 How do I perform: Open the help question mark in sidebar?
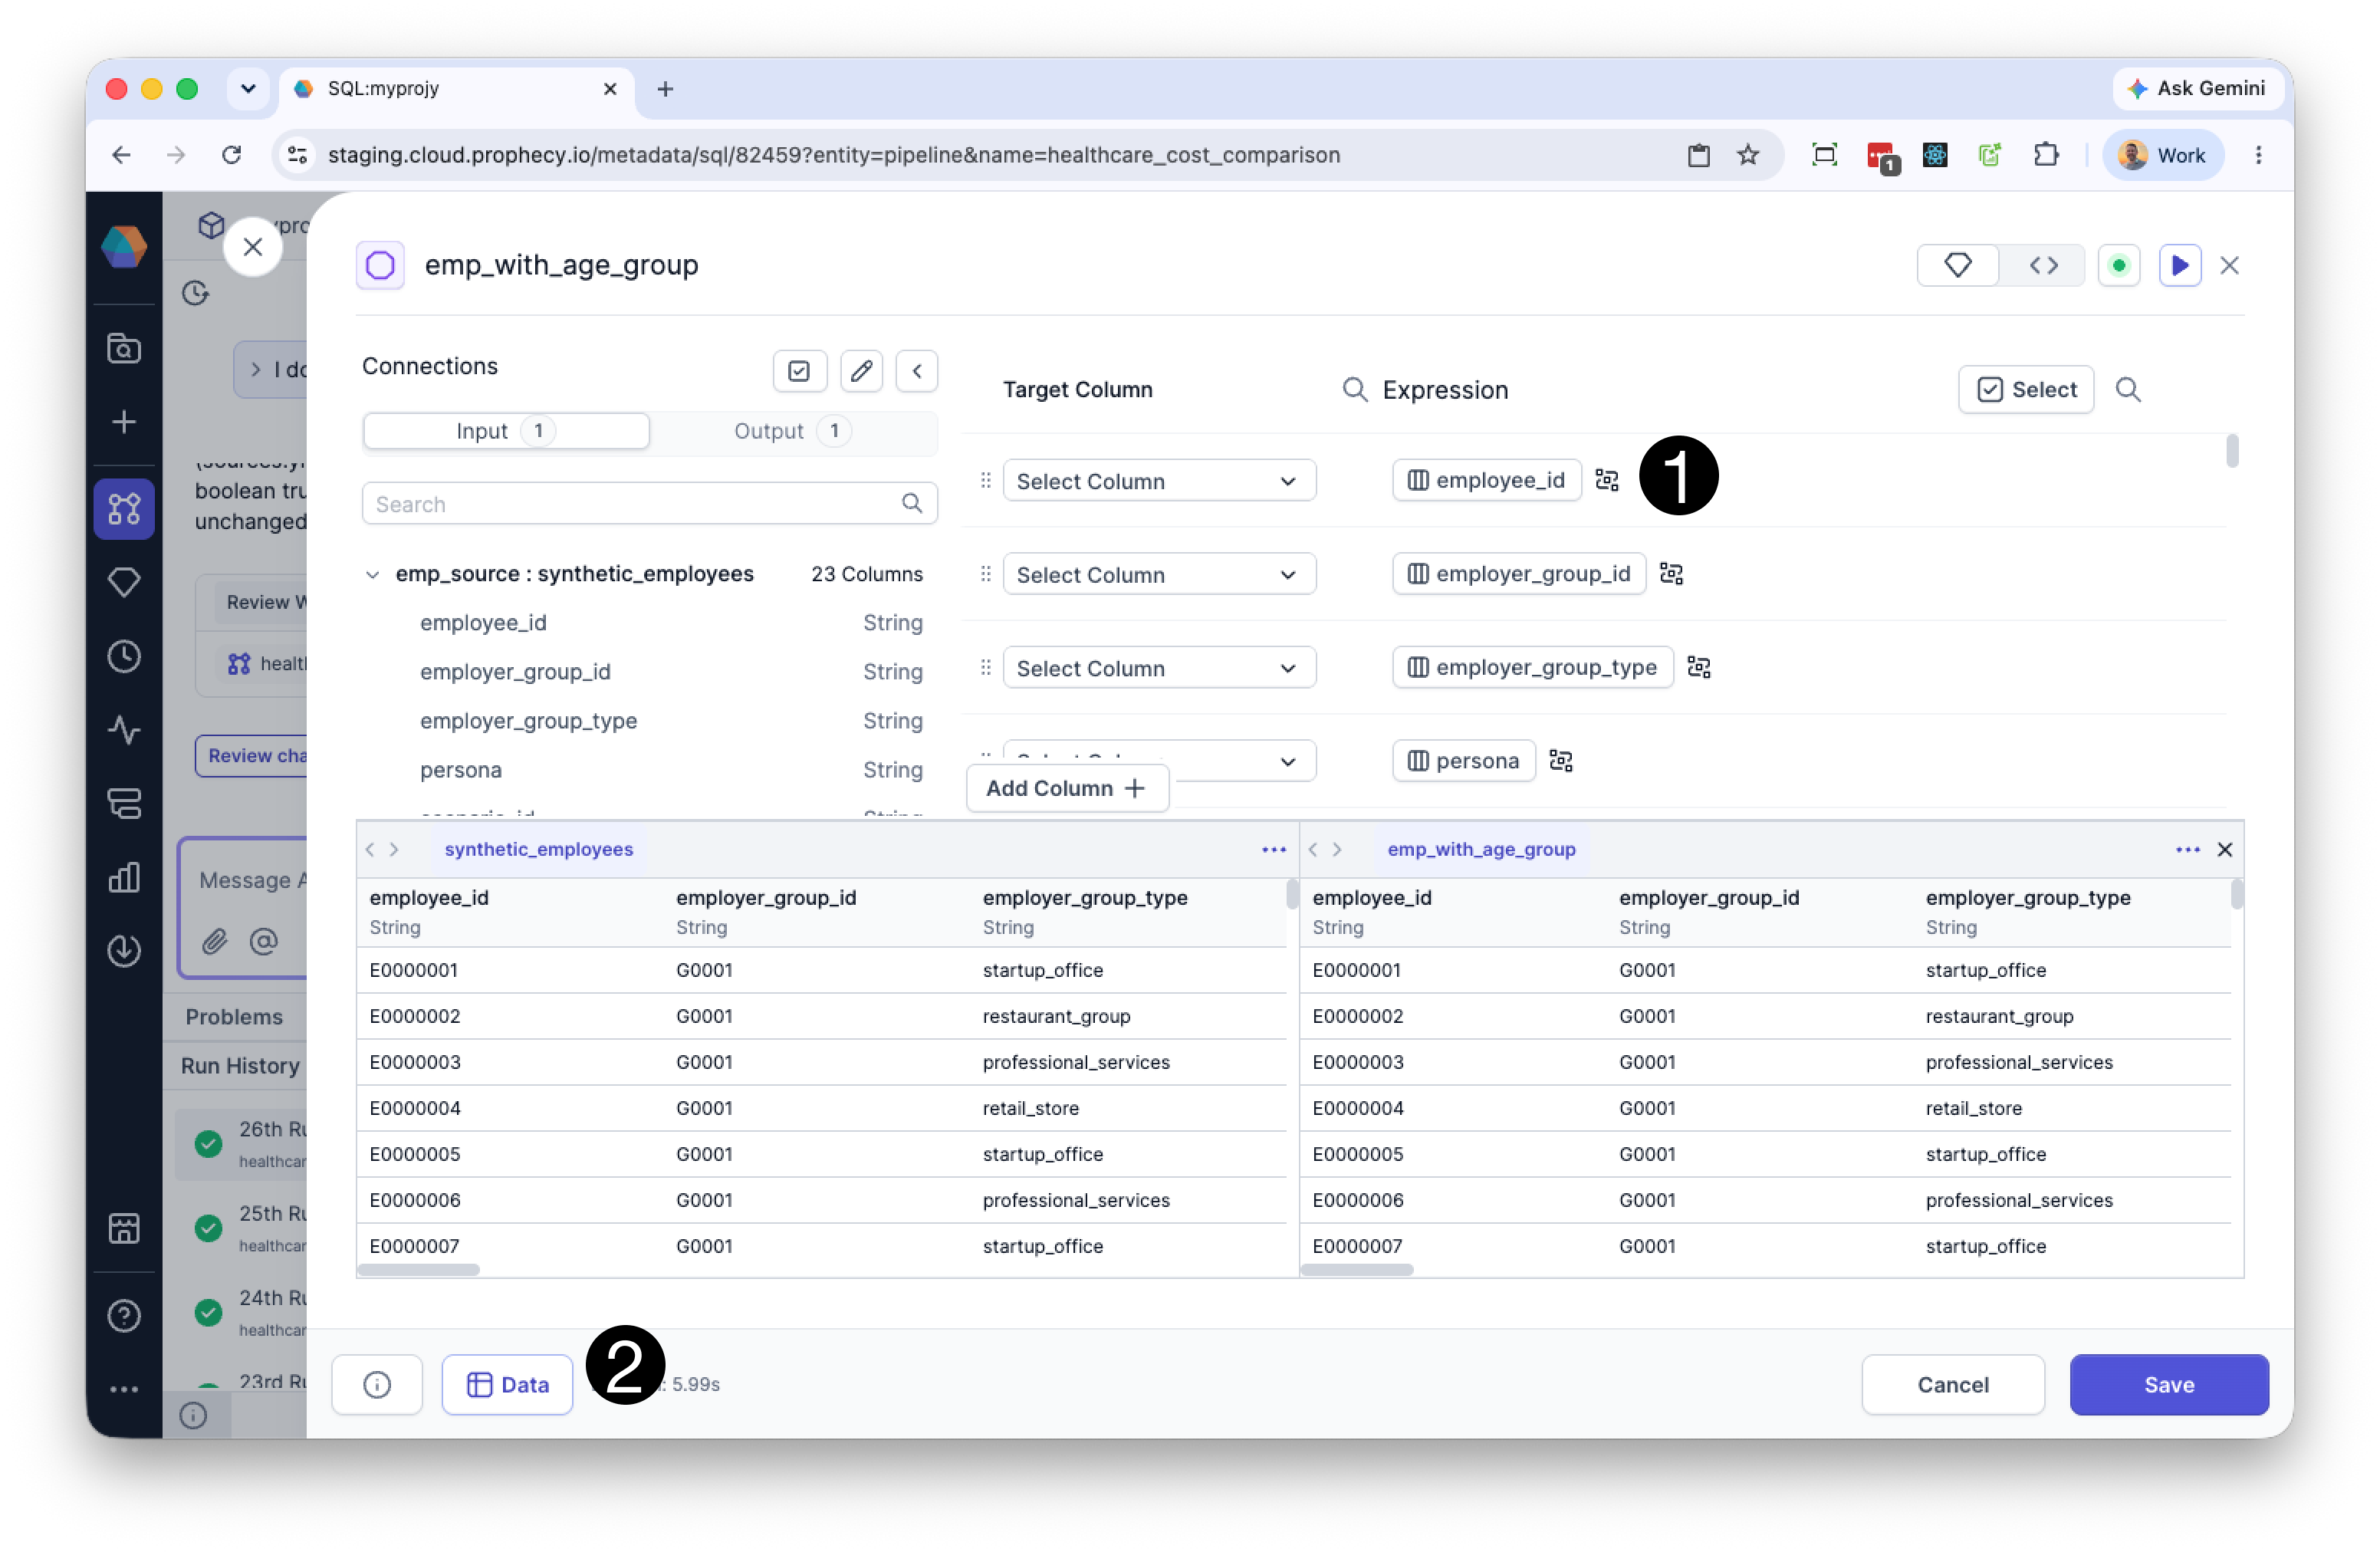[x=124, y=1316]
